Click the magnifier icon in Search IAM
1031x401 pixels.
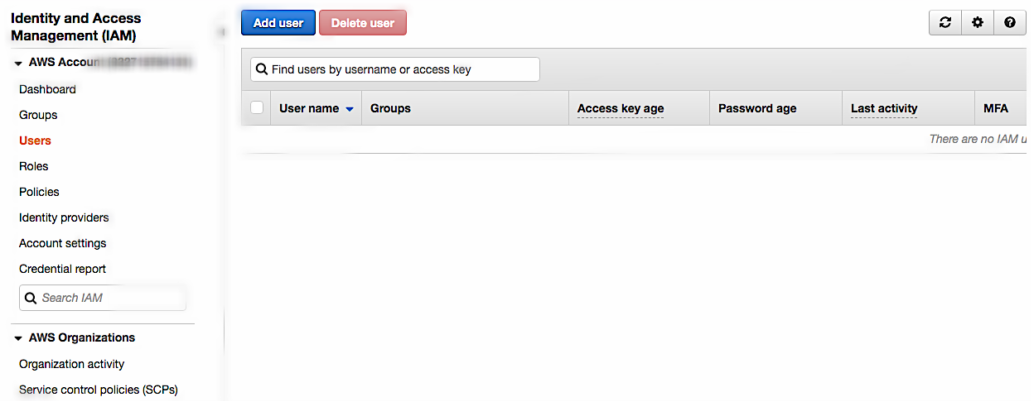coord(31,298)
